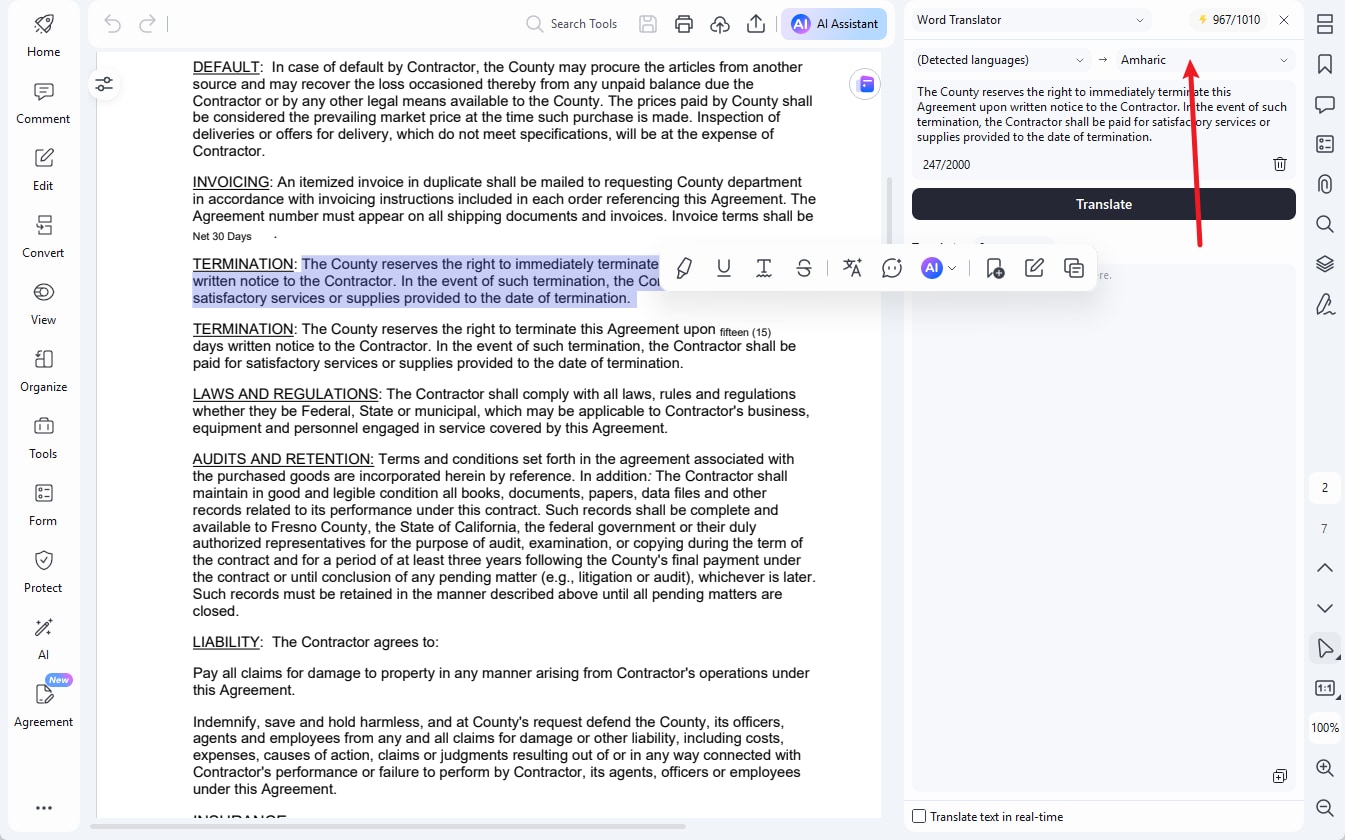Upload the document to cloud
The height and width of the screenshot is (840, 1345).
click(x=720, y=24)
